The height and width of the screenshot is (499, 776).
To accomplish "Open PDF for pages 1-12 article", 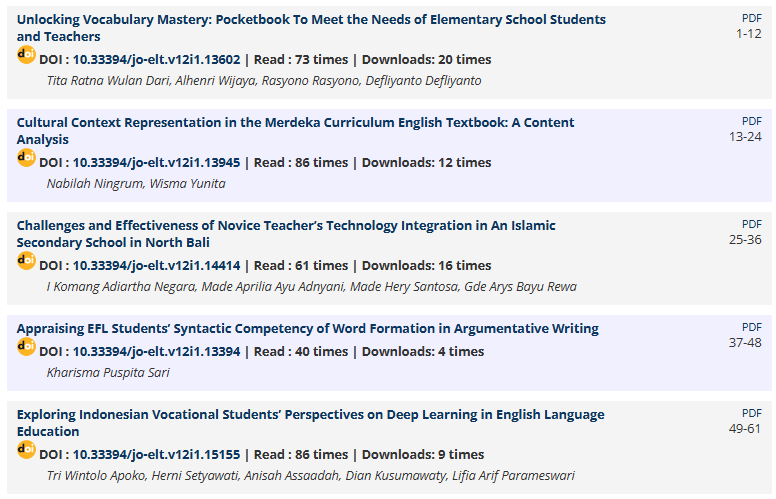I will [x=751, y=18].
